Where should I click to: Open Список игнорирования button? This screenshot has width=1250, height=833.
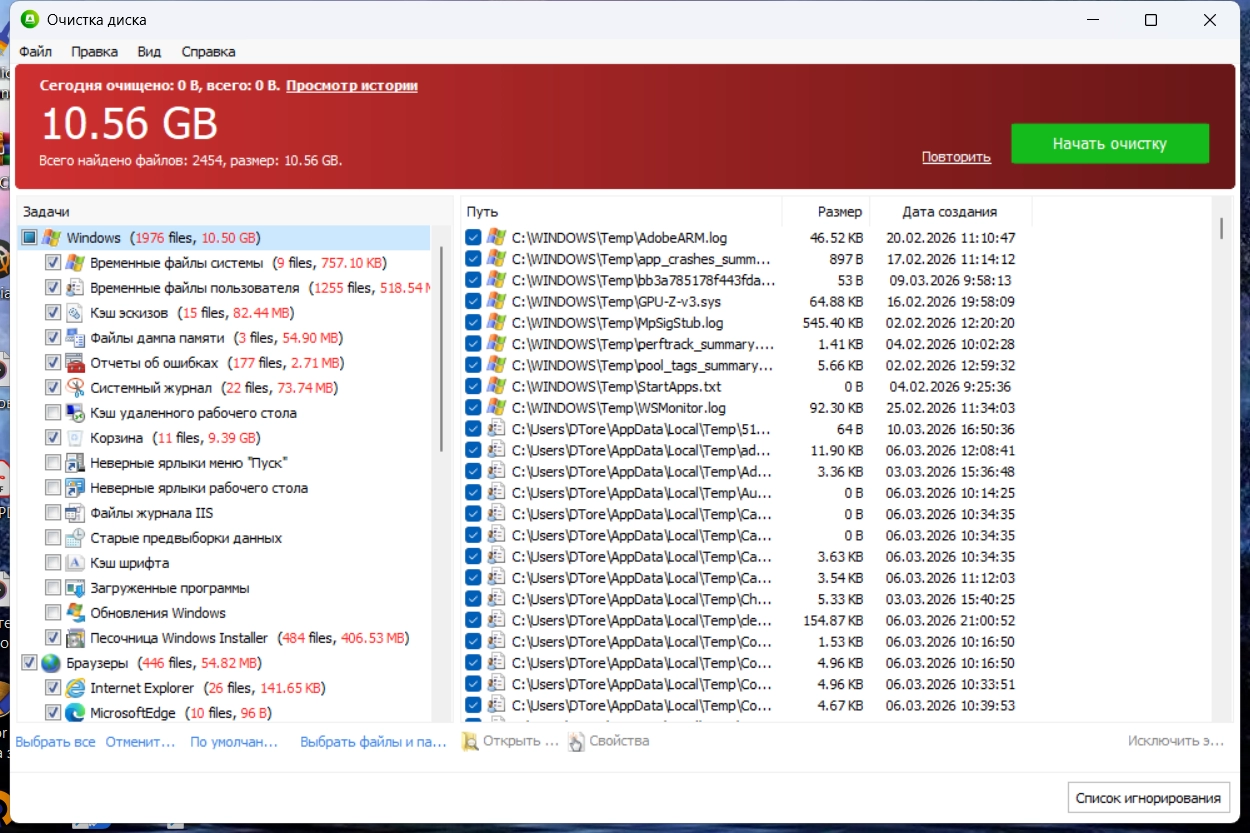[x=1149, y=798]
